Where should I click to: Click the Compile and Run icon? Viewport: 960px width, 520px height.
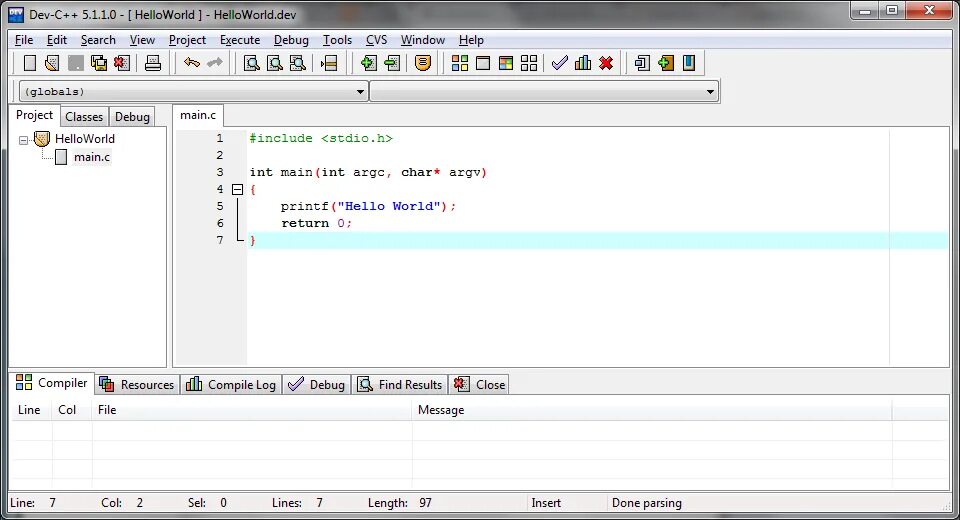tap(506, 63)
